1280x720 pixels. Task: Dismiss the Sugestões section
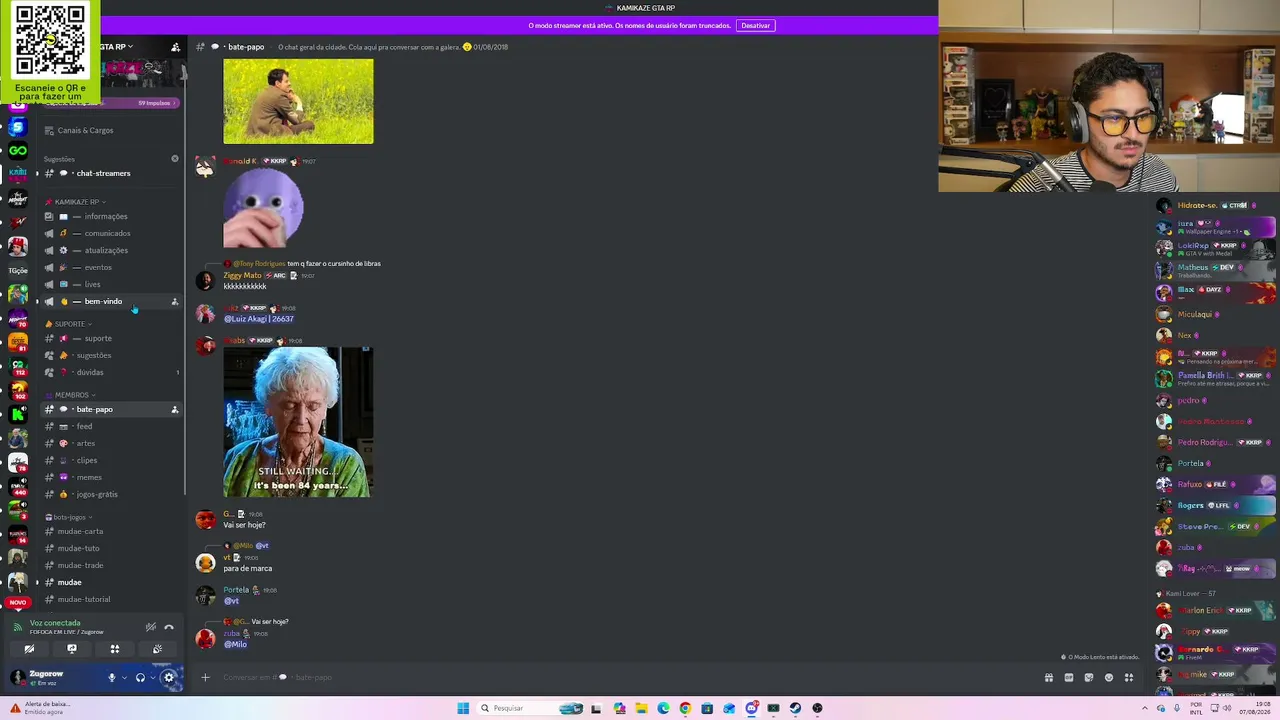(175, 159)
